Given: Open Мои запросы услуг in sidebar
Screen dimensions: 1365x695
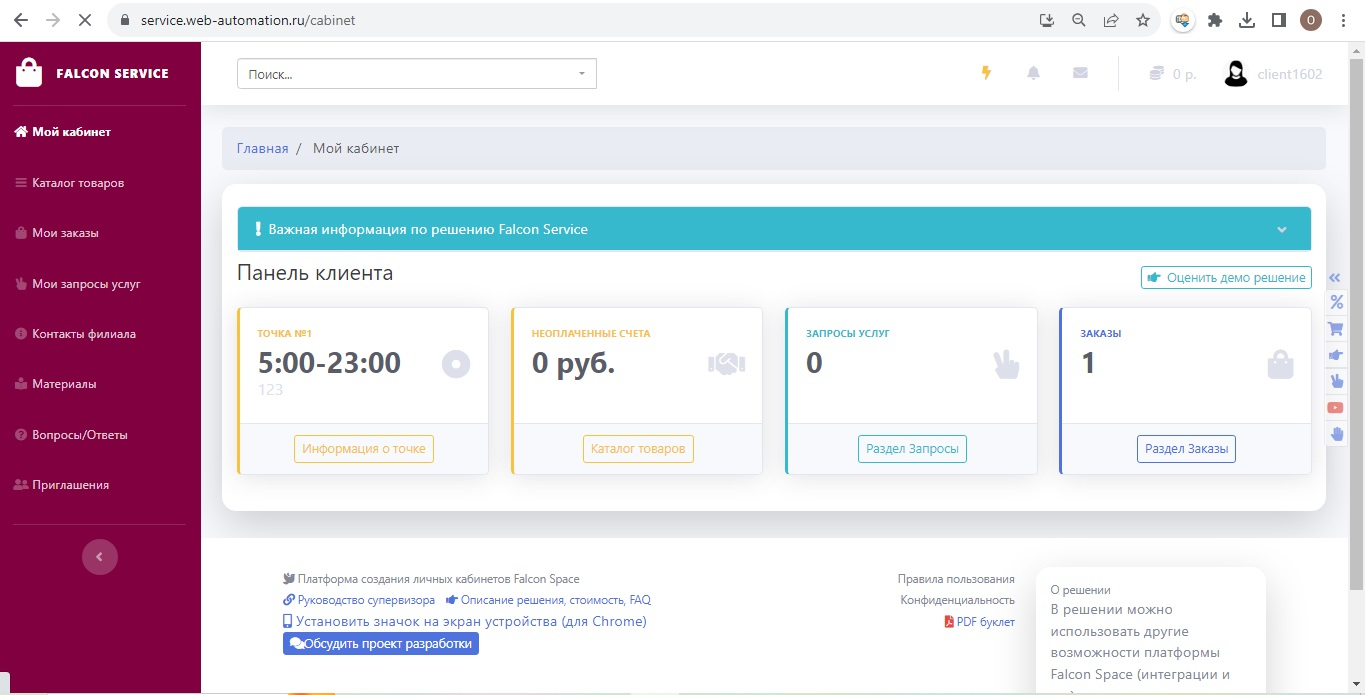Looking at the screenshot, I should click(x=77, y=284).
